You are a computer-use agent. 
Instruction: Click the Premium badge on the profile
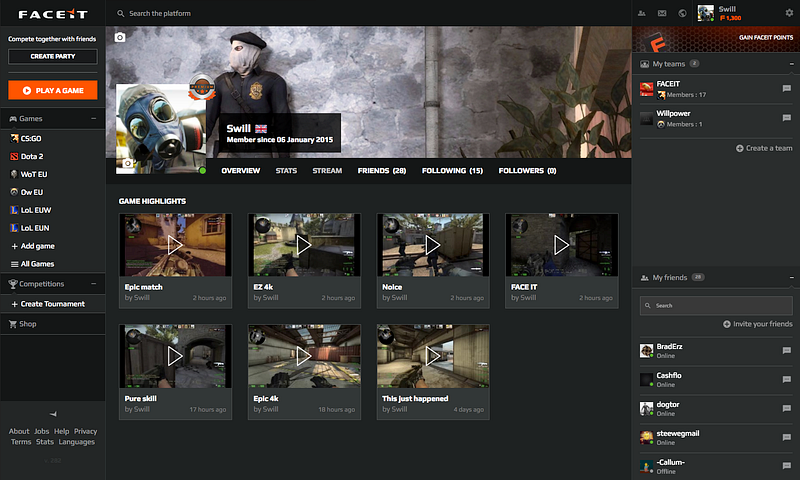coord(202,87)
